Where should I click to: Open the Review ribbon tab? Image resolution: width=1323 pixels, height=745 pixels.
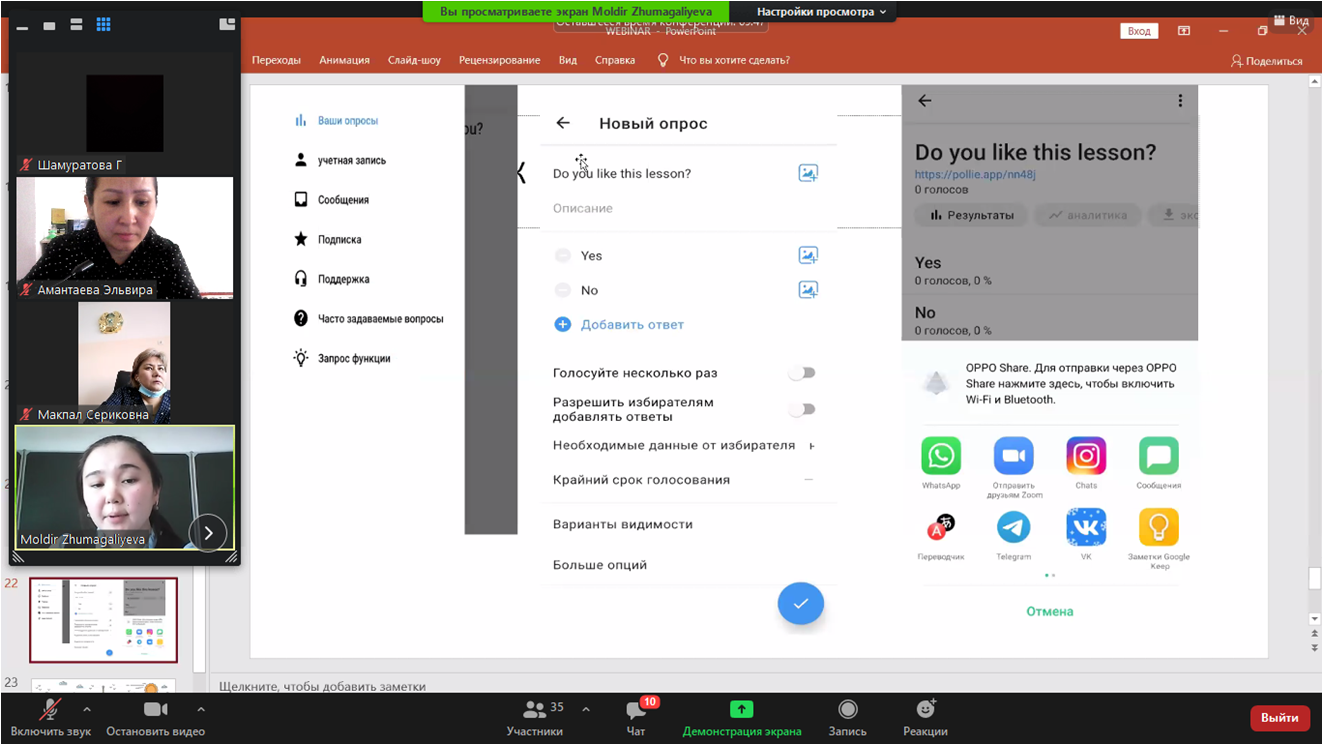(499, 60)
